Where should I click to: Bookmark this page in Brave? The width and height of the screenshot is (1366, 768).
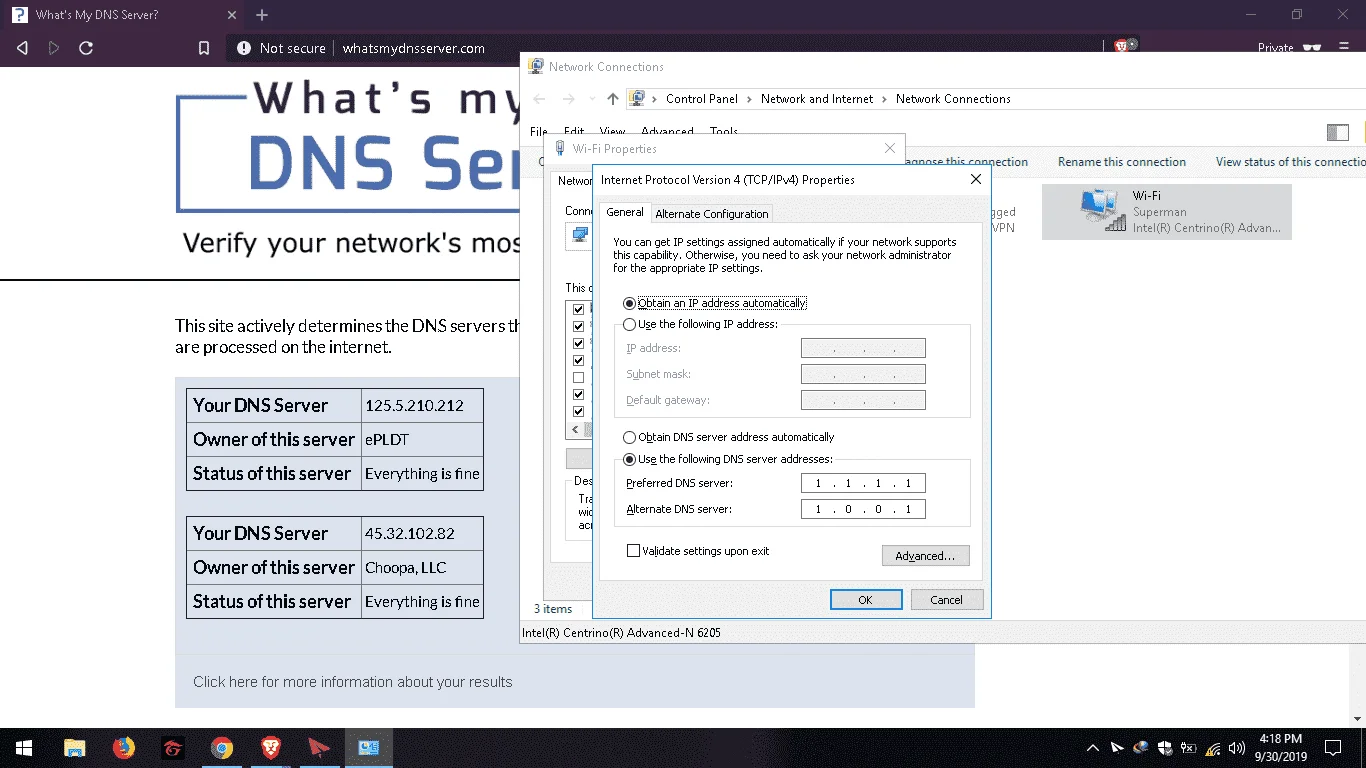204,48
